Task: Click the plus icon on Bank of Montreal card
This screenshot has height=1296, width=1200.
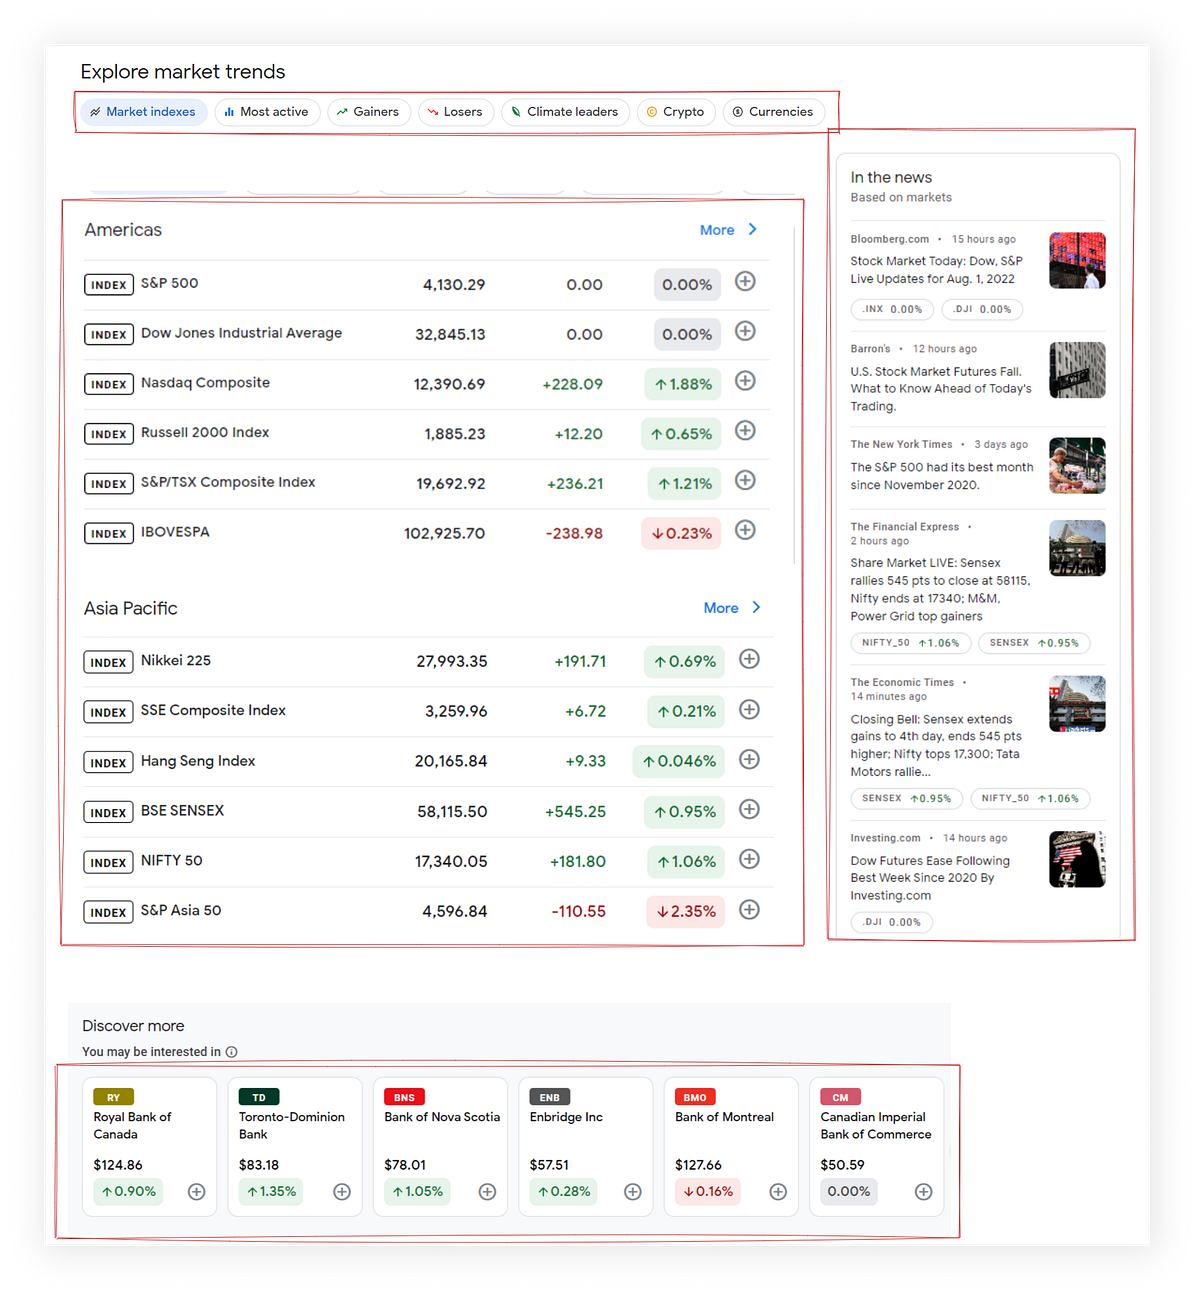Action: click(777, 1191)
